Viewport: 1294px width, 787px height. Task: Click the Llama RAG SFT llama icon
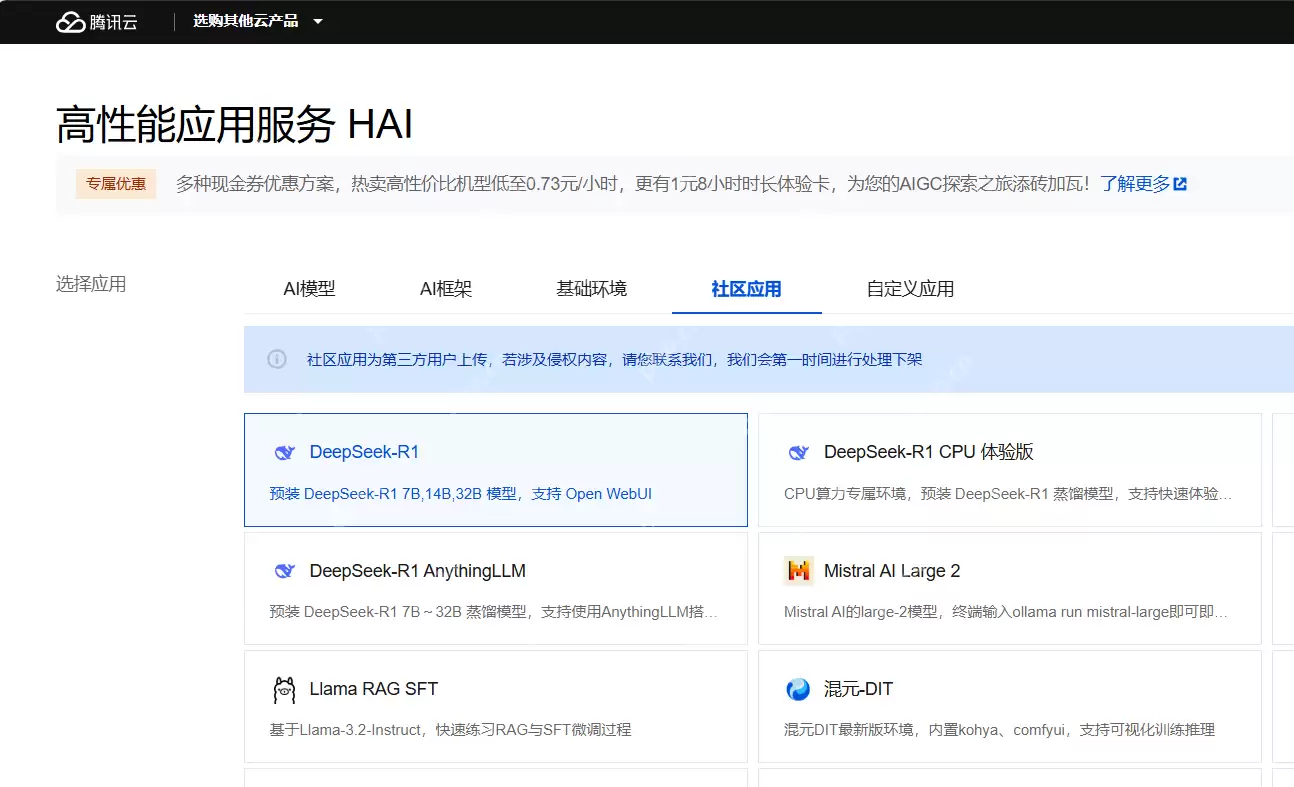(284, 689)
